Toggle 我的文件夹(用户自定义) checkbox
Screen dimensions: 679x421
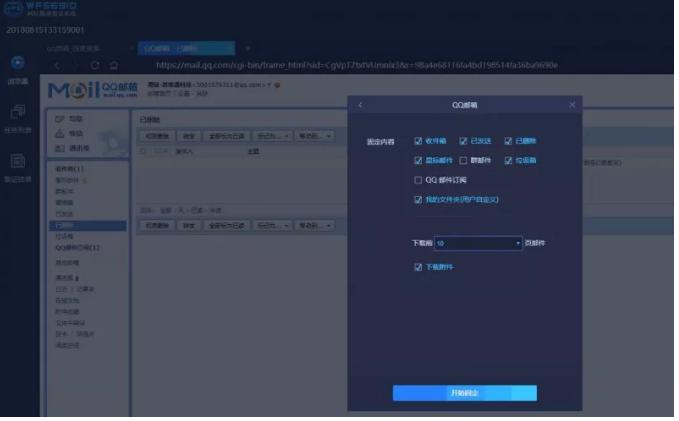click(x=418, y=200)
